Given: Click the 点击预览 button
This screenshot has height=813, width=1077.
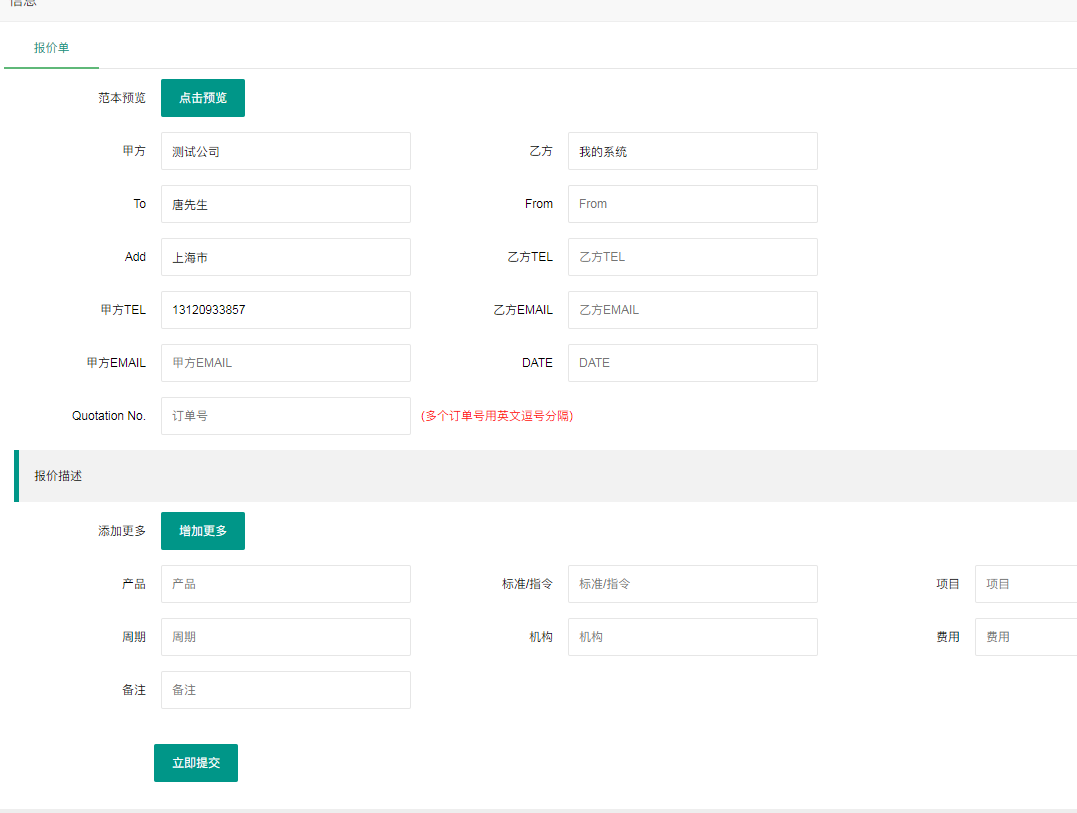Looking at the screenshot, I should click(x=202, y=98).
